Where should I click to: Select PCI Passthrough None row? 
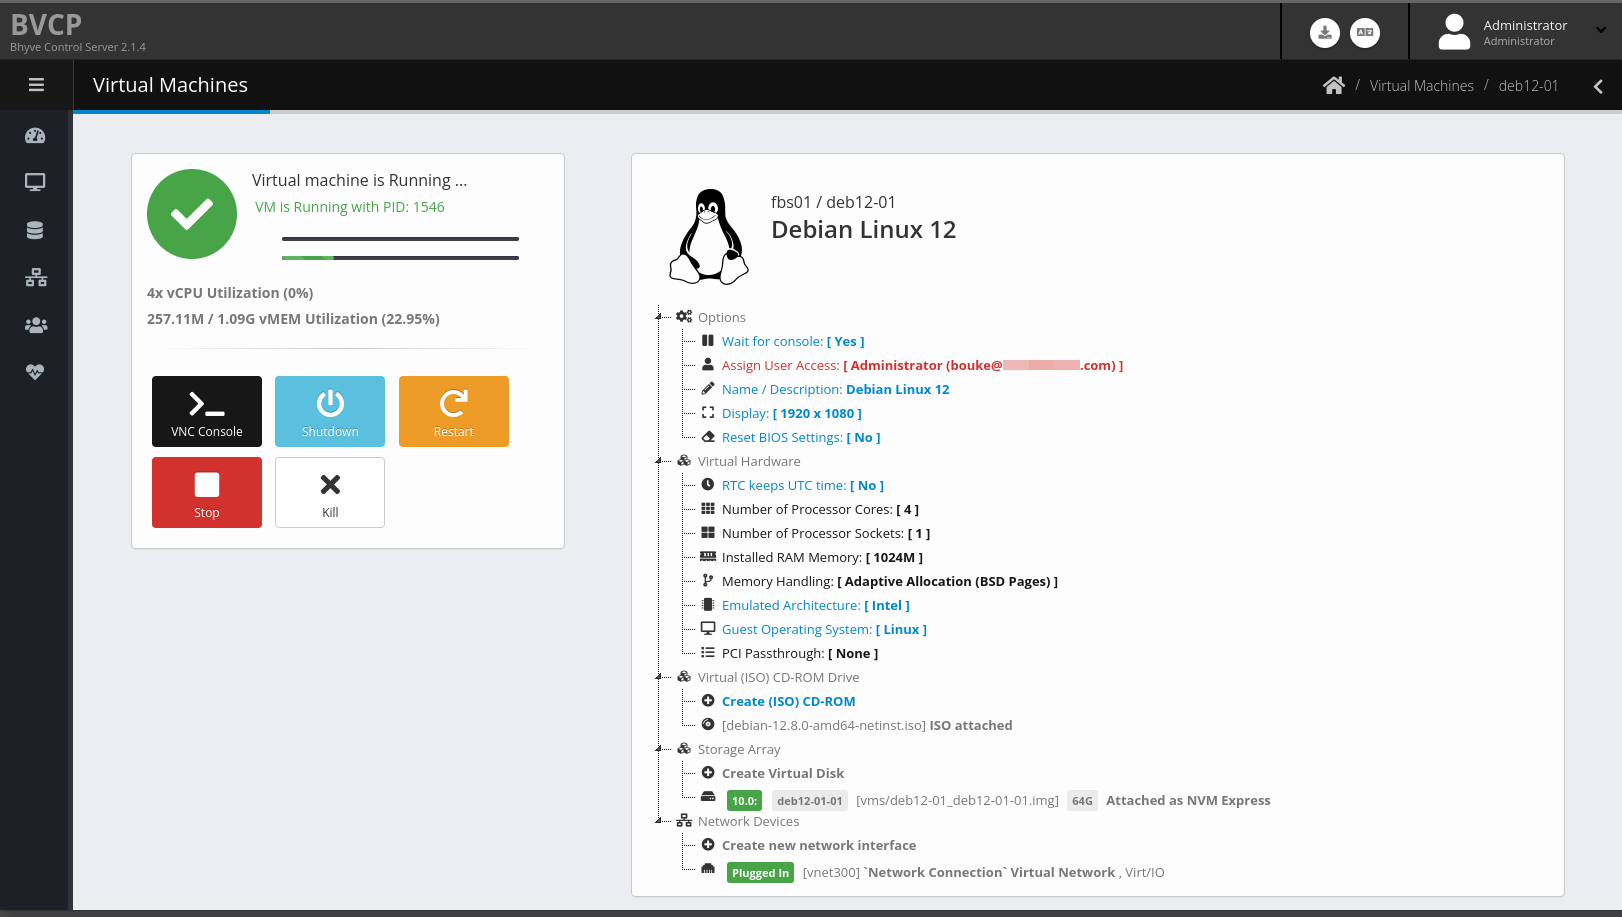(x=800, y=653)
